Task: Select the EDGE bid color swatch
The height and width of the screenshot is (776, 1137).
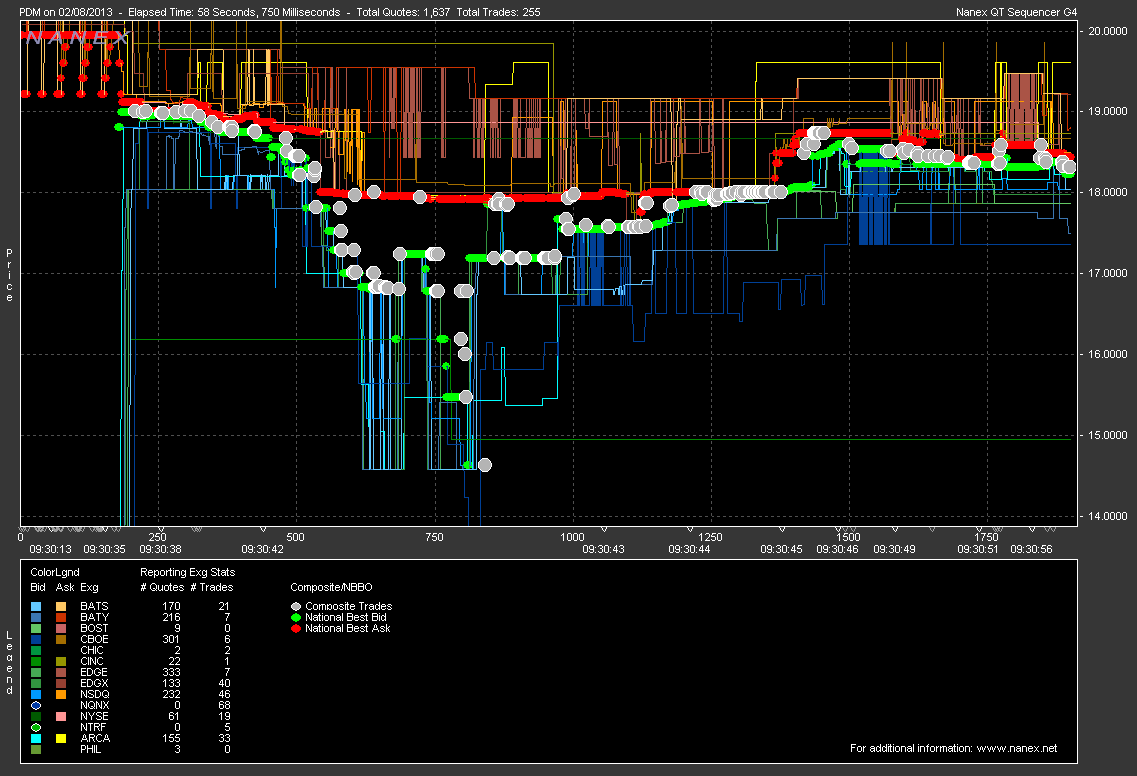Action: 36,672
